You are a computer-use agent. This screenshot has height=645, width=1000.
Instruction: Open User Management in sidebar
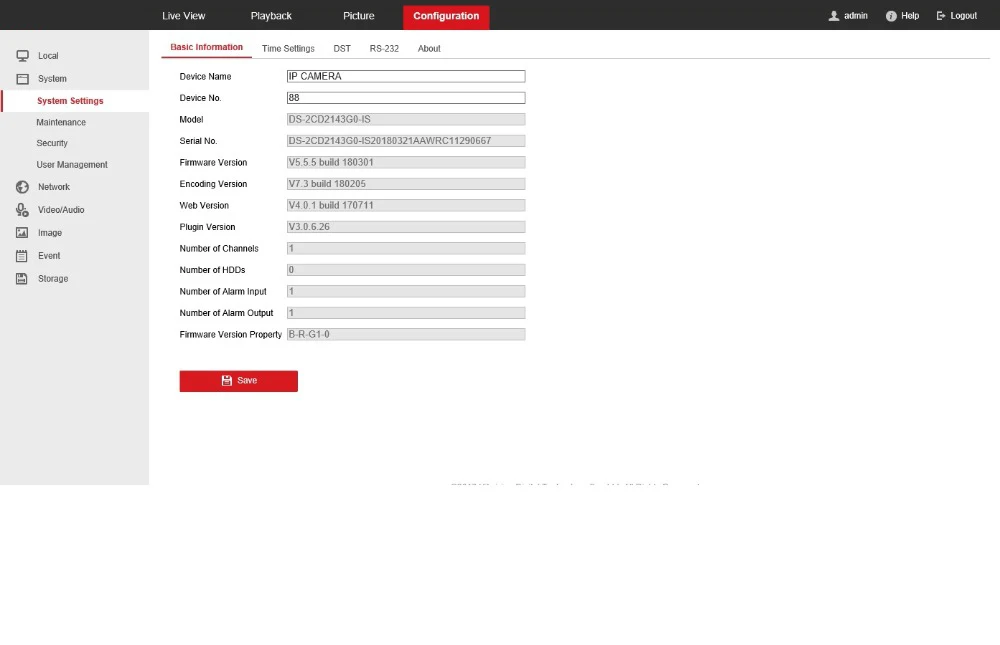tap(72, 165)
